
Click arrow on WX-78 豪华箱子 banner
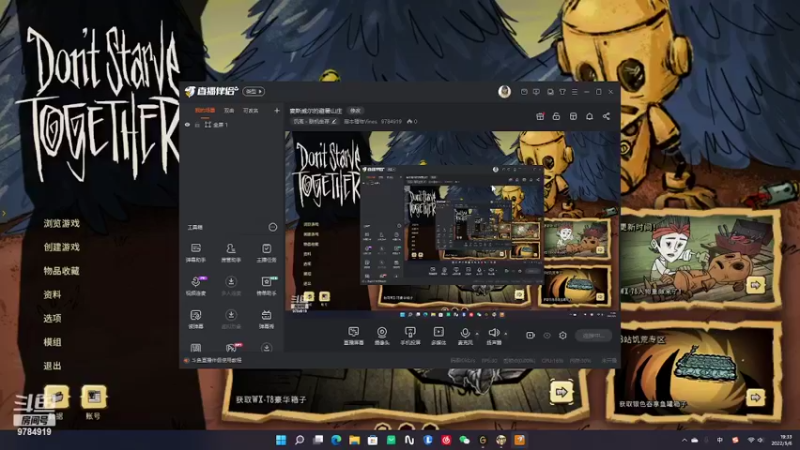click(x=561, y=392)
